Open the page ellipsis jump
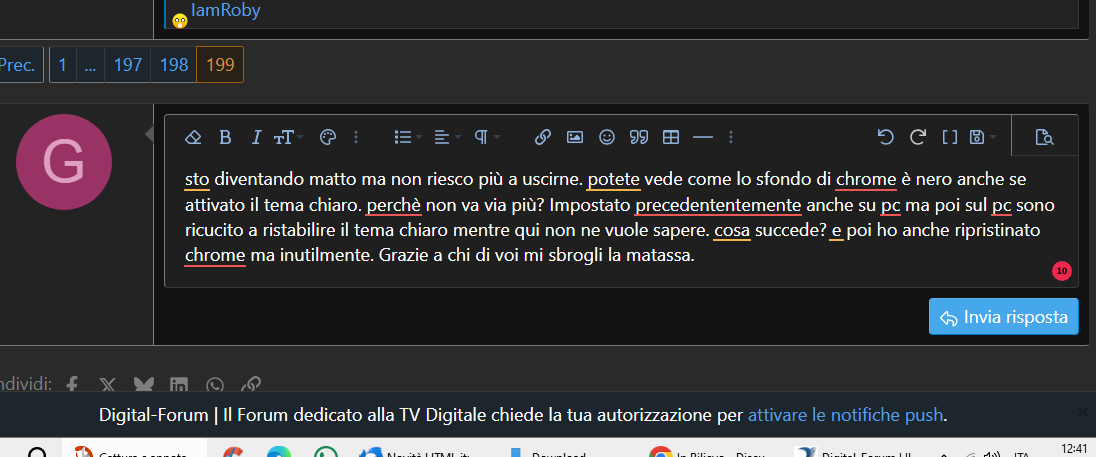Screen dimensions: 1096x457 [x=90, y=65]
